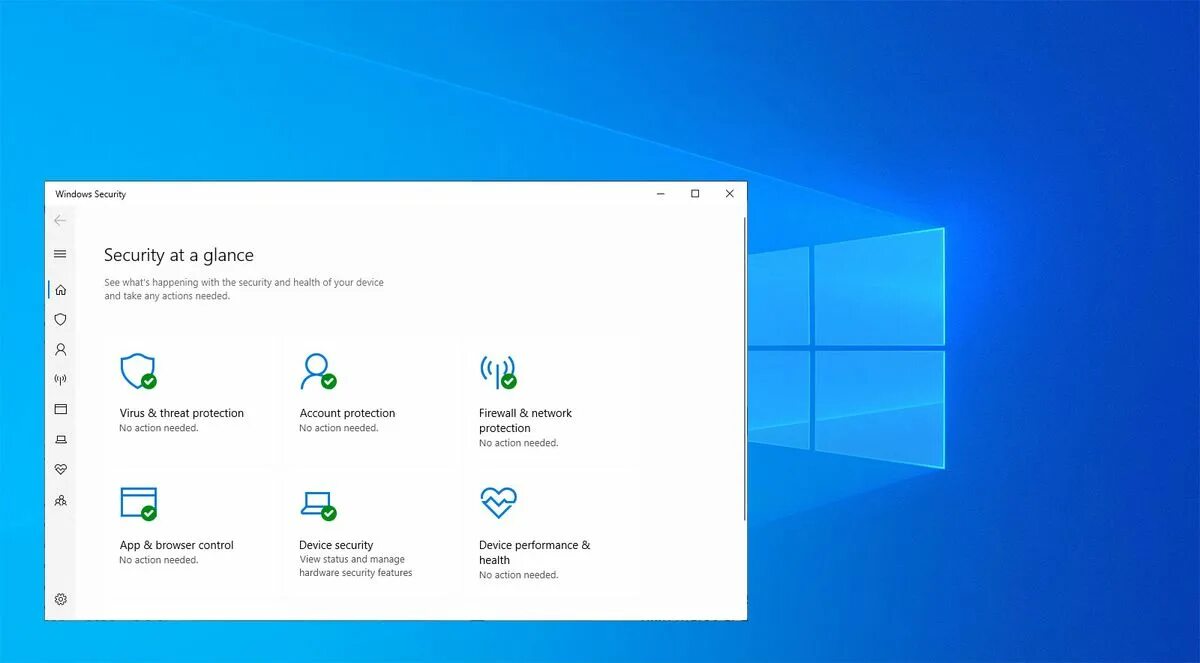
Task: Open Family options sidebar icon
Action: click(60, 500)
